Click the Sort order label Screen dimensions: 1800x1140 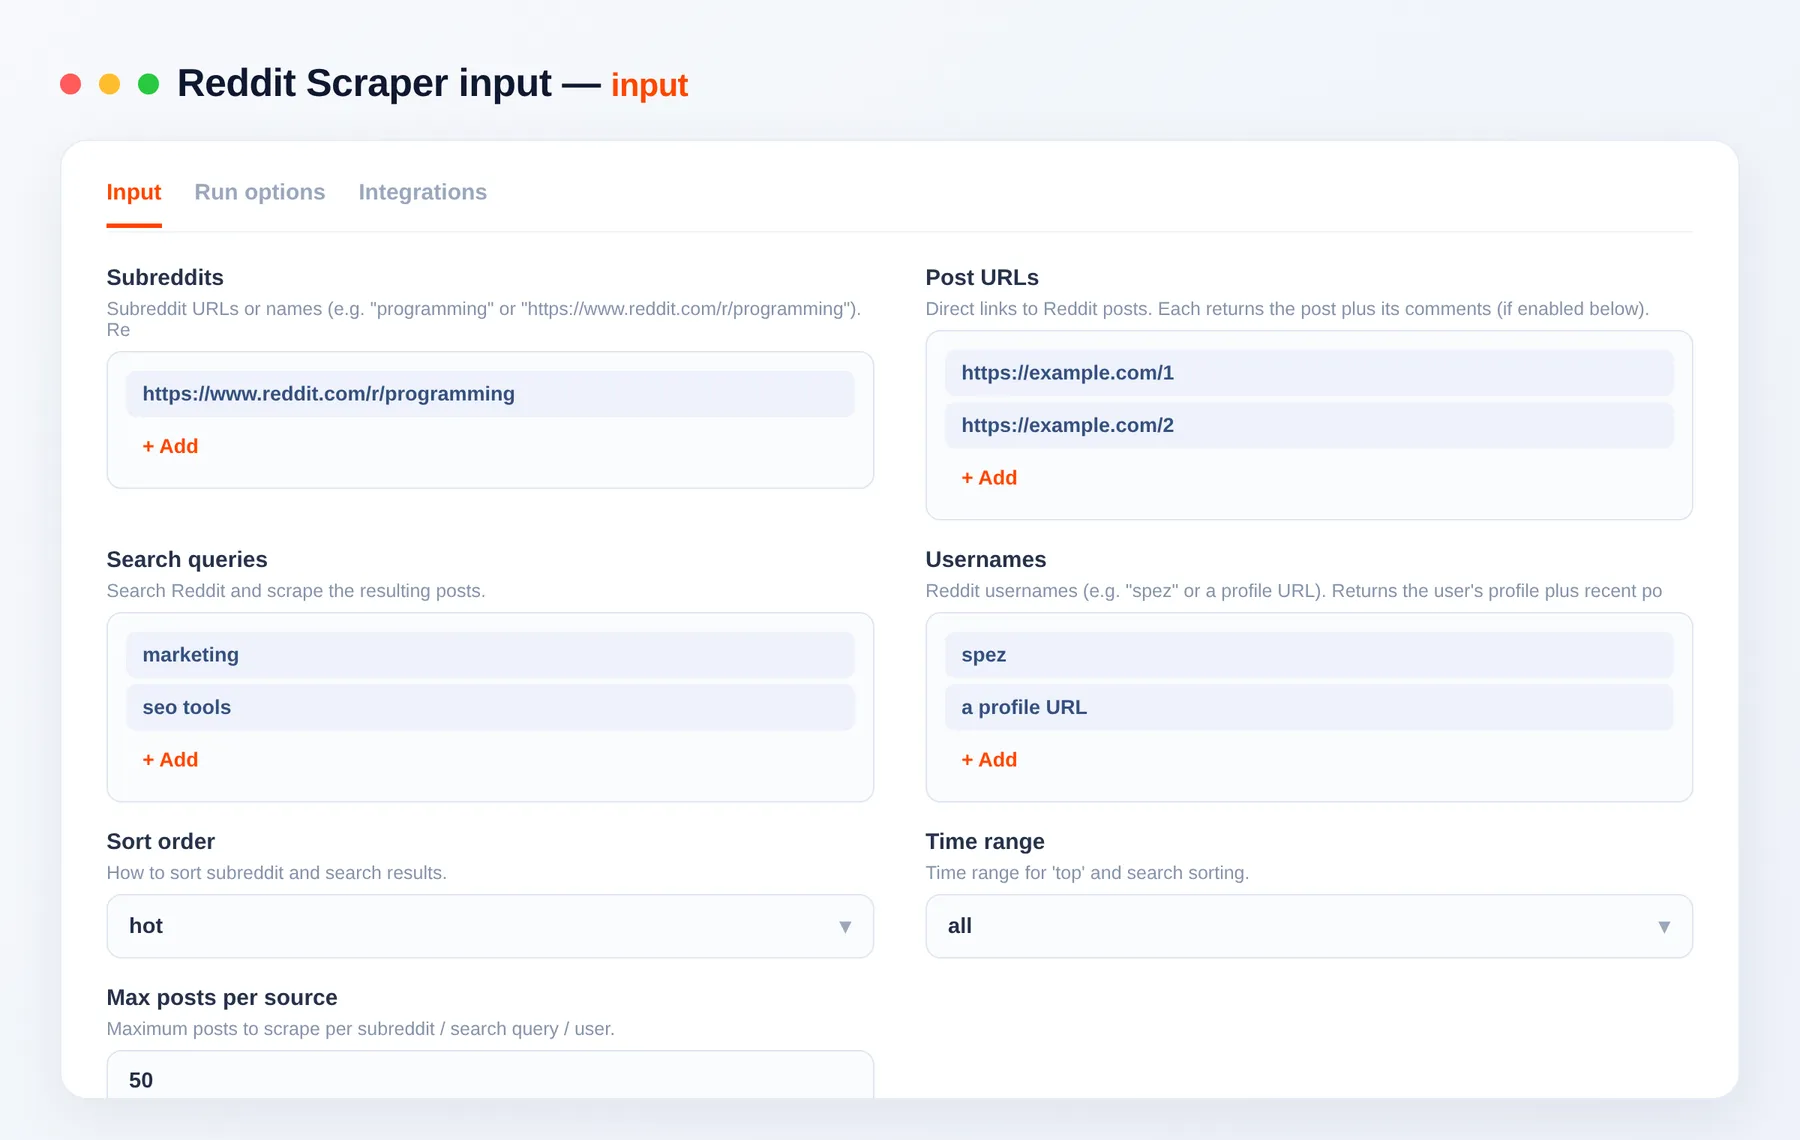[161, 842]
